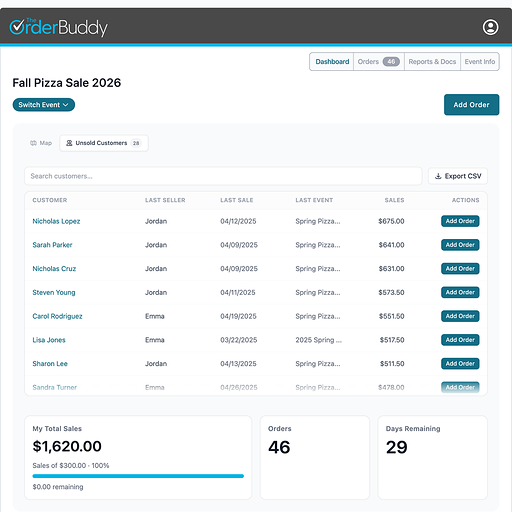
Task: Open the user profile account icon
Action: (x=490, y=27)
